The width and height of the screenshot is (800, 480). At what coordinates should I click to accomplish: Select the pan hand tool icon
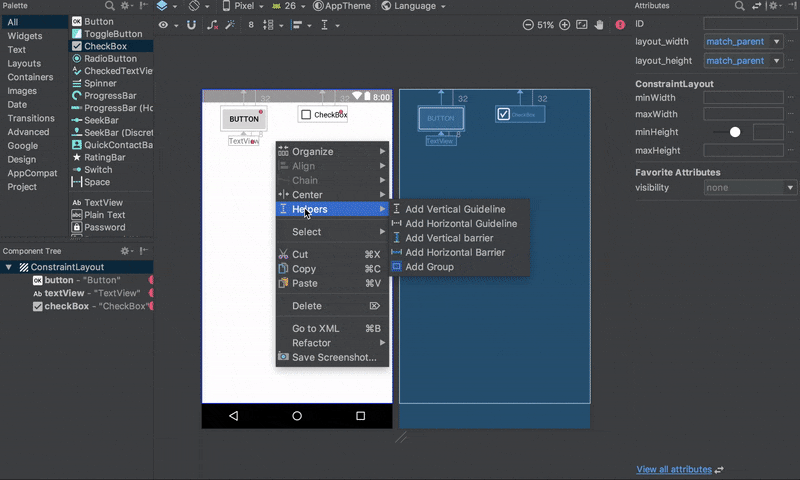coord(599,24)
